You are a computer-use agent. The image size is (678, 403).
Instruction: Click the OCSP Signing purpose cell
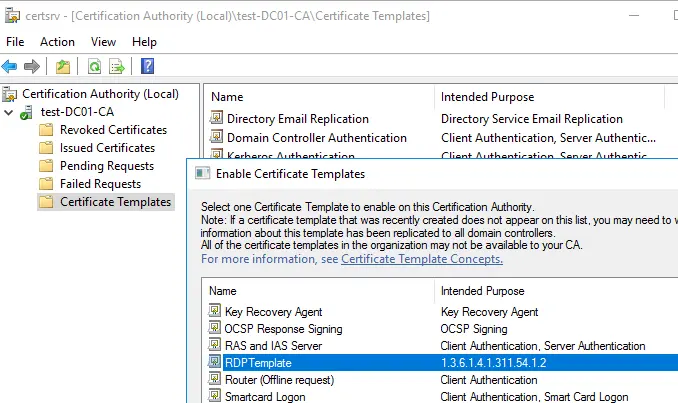pos(474,329)
